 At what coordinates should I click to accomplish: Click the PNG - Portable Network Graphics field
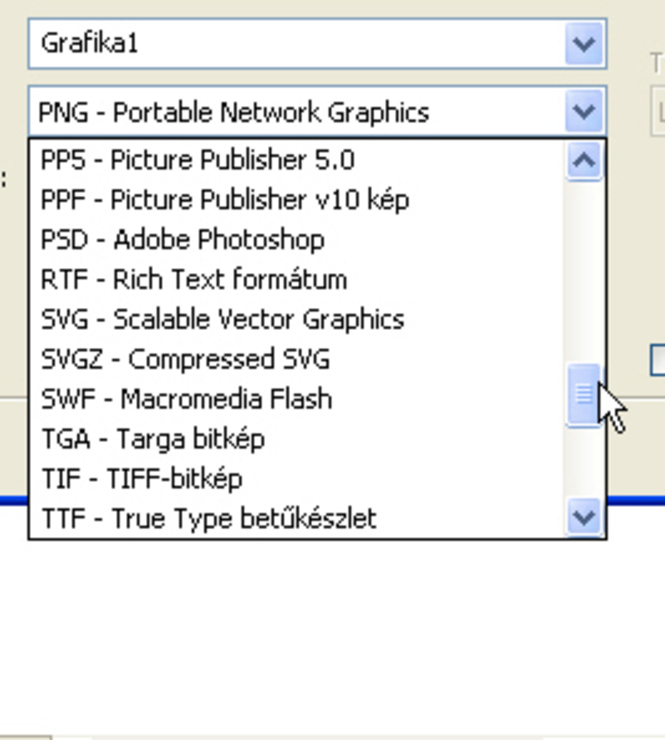(297, 112)
